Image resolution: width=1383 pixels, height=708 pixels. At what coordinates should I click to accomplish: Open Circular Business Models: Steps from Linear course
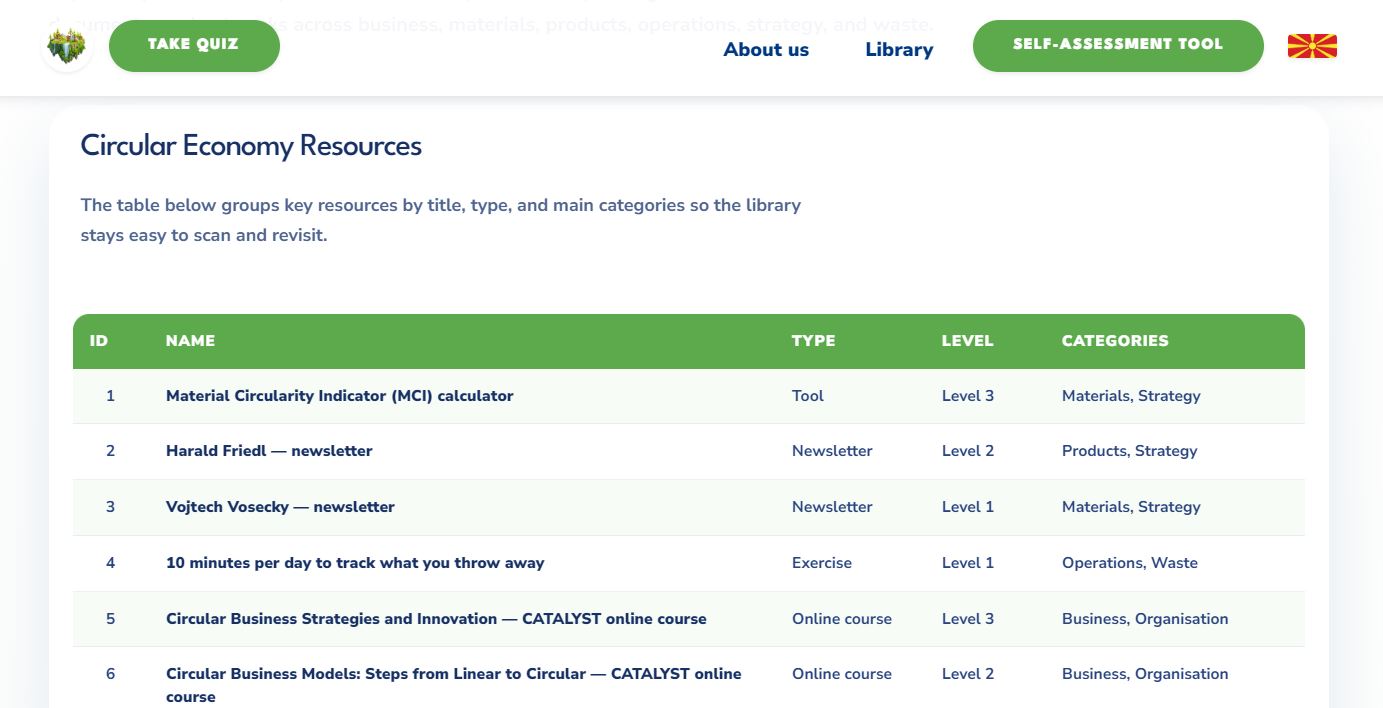(x=454, y=685)
